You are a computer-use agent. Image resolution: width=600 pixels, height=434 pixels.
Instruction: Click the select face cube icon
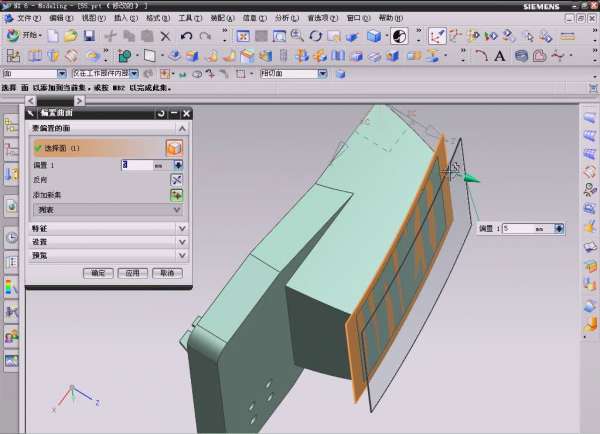[x=175, y=148]
